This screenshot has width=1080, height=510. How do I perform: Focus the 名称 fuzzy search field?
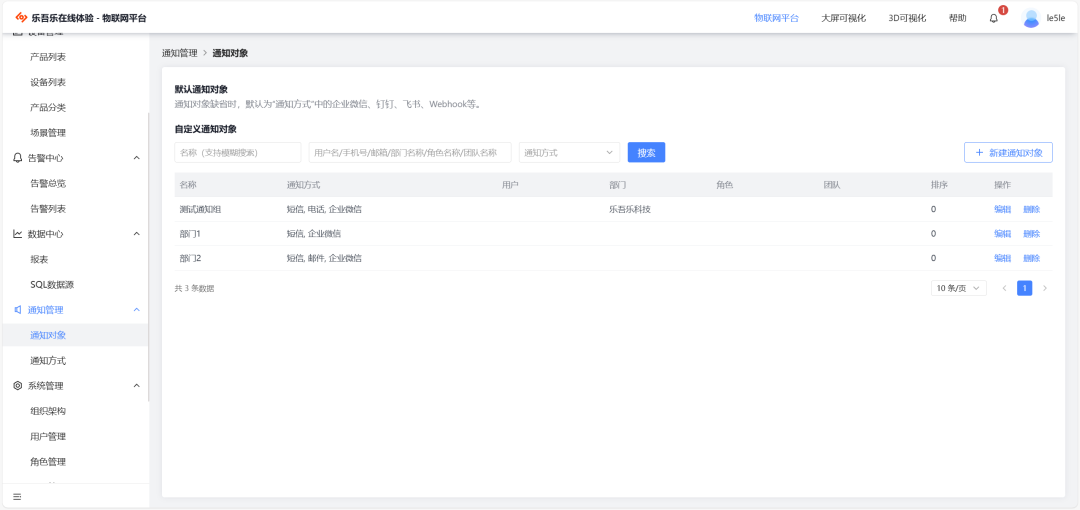[238, 152]
